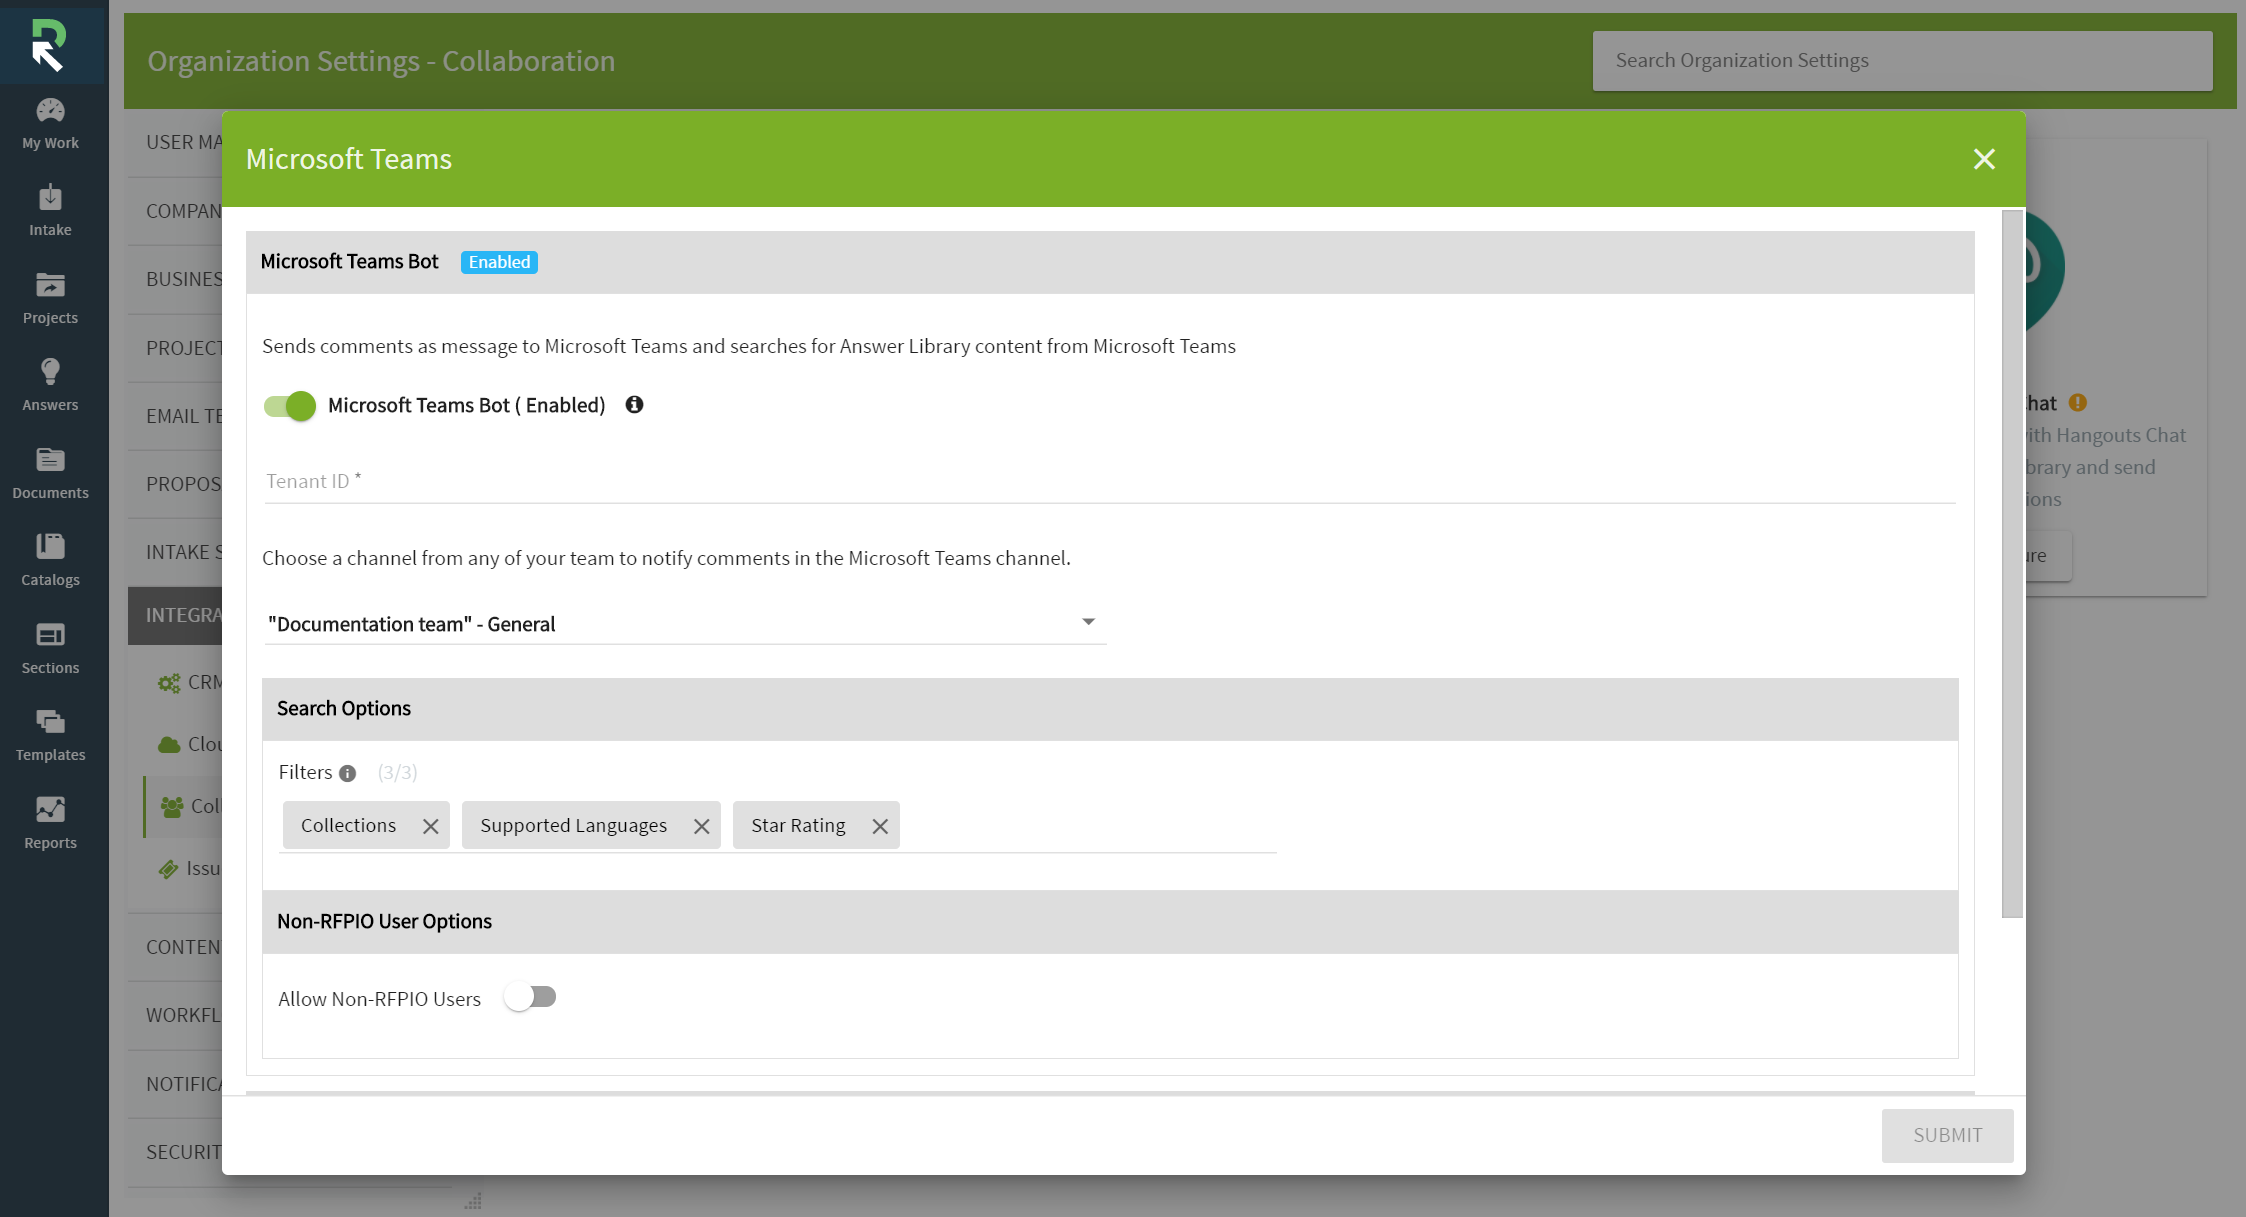Click the CRM gears icon
This screenshot has width=2246, height=1217.
click(x=169, y=683)
